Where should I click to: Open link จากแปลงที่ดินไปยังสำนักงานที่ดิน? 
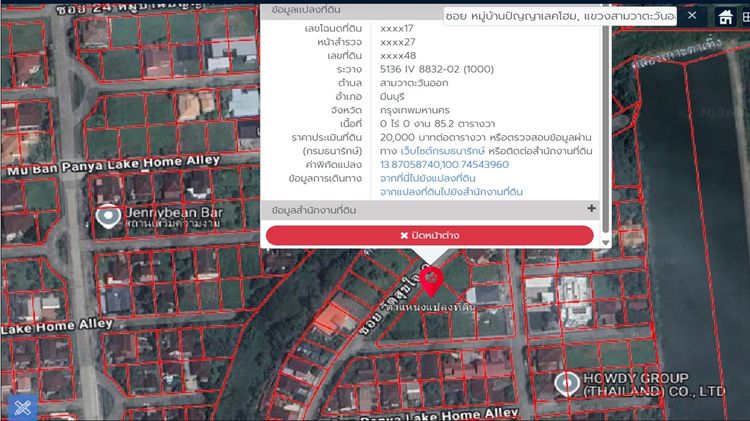[x=452, y=192]
